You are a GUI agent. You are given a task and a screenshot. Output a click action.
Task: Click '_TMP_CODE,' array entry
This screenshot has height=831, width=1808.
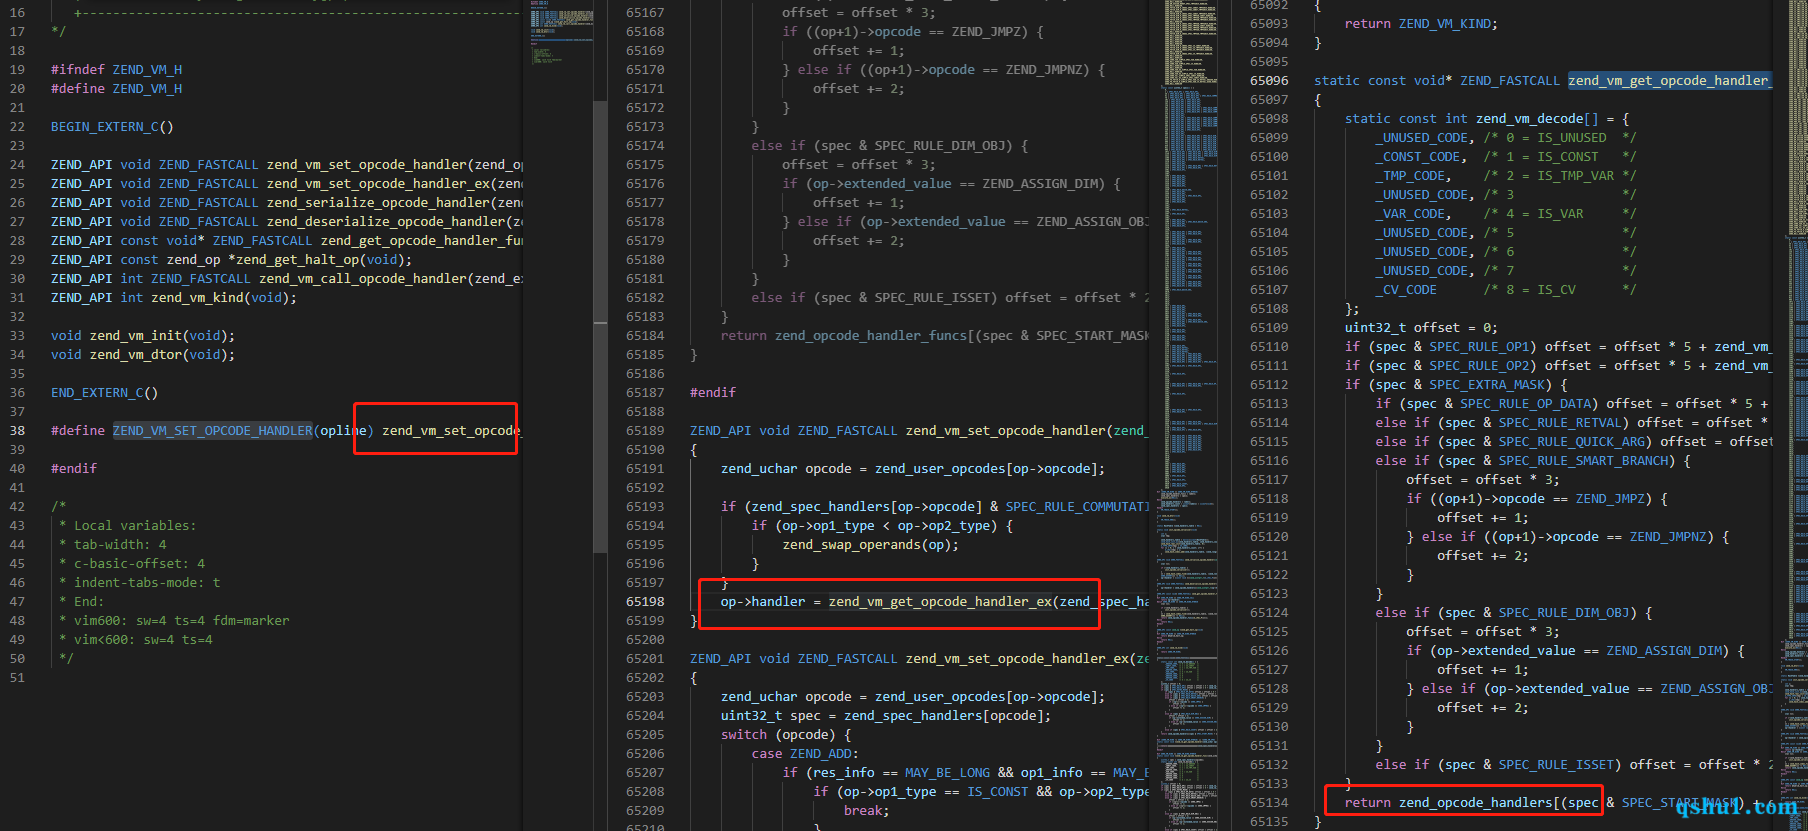[1413, 176]
